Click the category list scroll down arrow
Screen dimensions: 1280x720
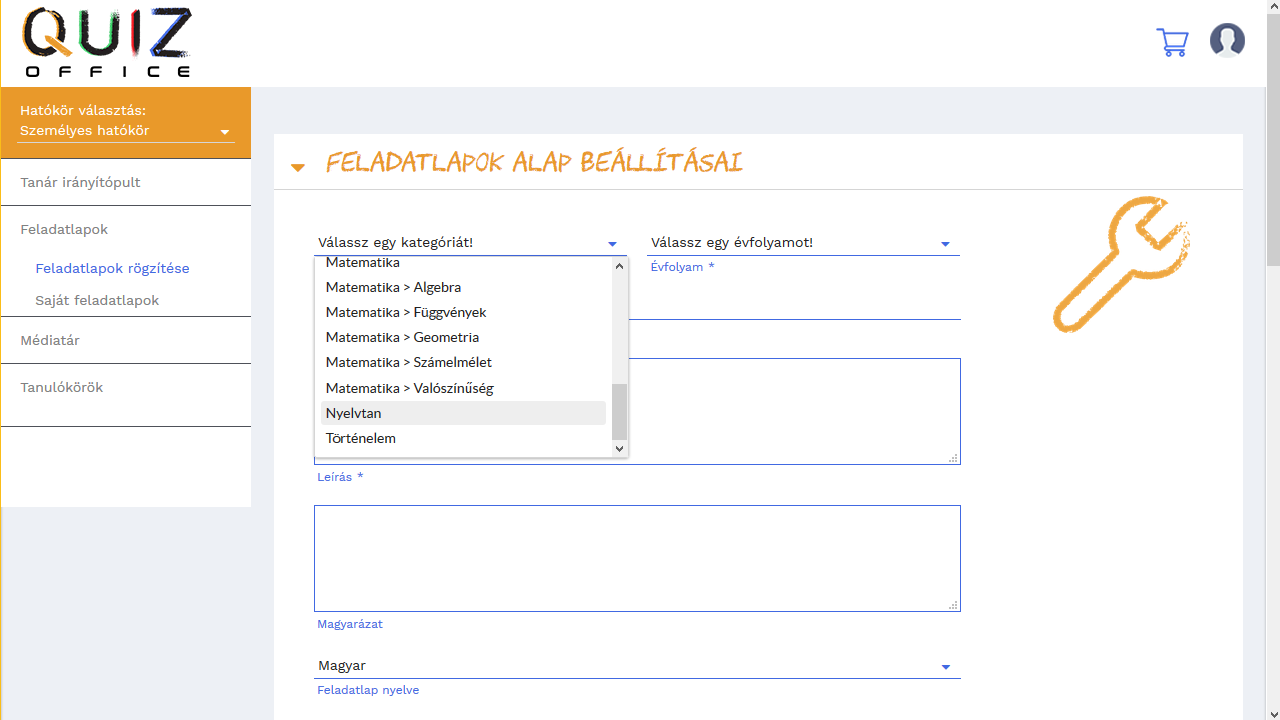tap(619, 449)
